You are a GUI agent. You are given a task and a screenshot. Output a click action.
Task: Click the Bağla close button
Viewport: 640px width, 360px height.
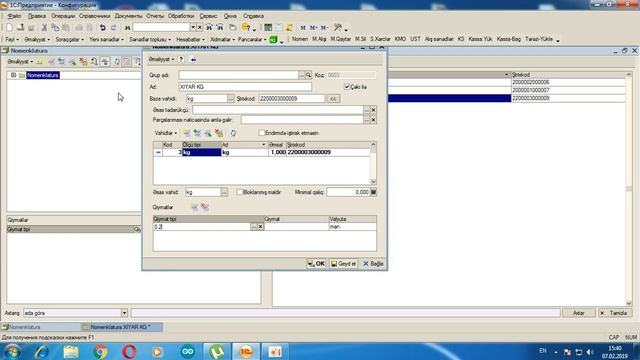[373, 264]
